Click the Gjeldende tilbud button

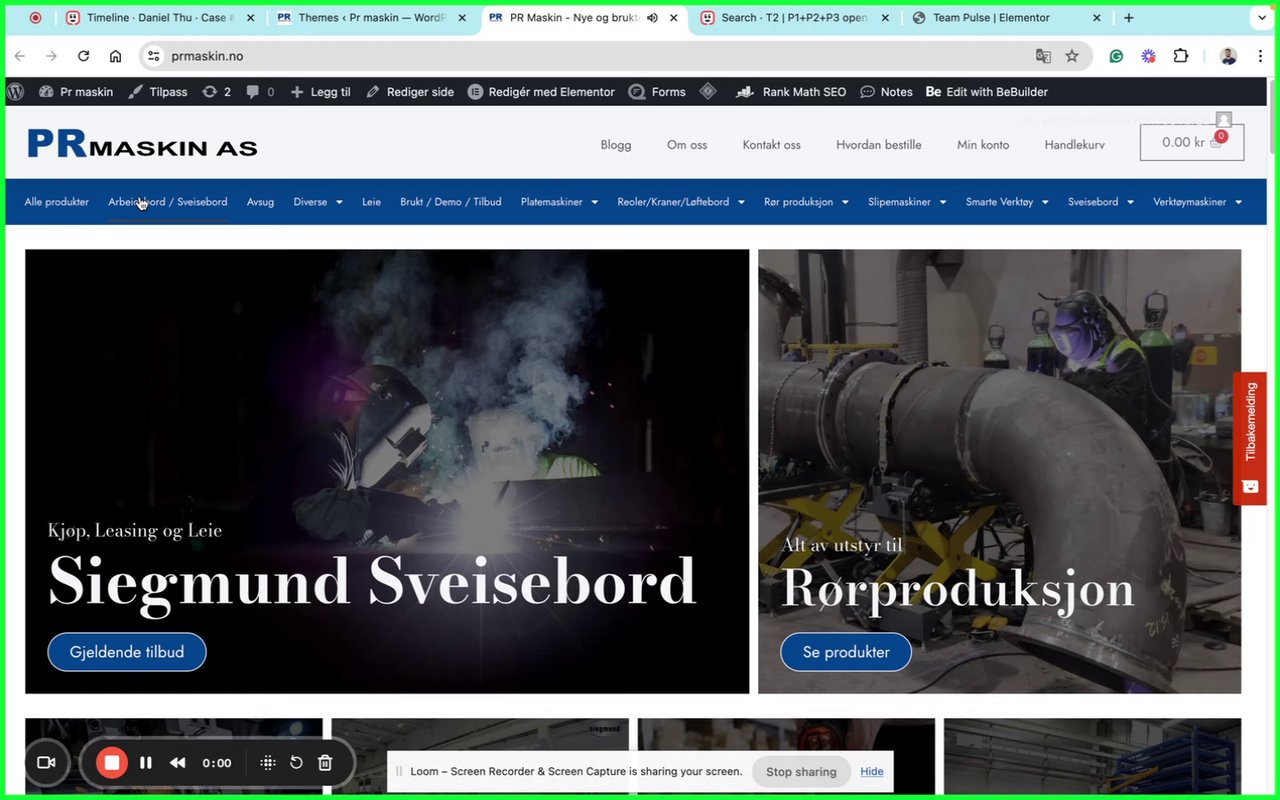click(127, 652)
